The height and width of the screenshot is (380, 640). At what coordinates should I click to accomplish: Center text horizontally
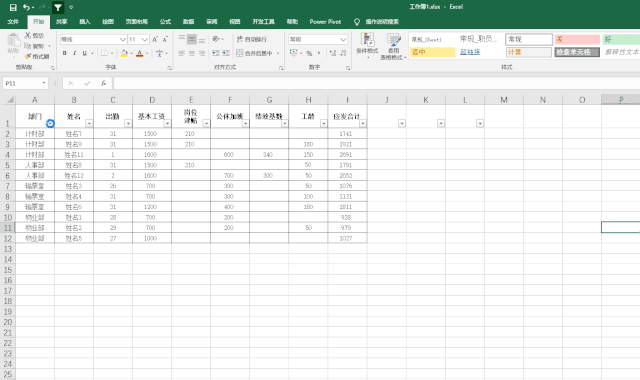click(x=191, y=53)
